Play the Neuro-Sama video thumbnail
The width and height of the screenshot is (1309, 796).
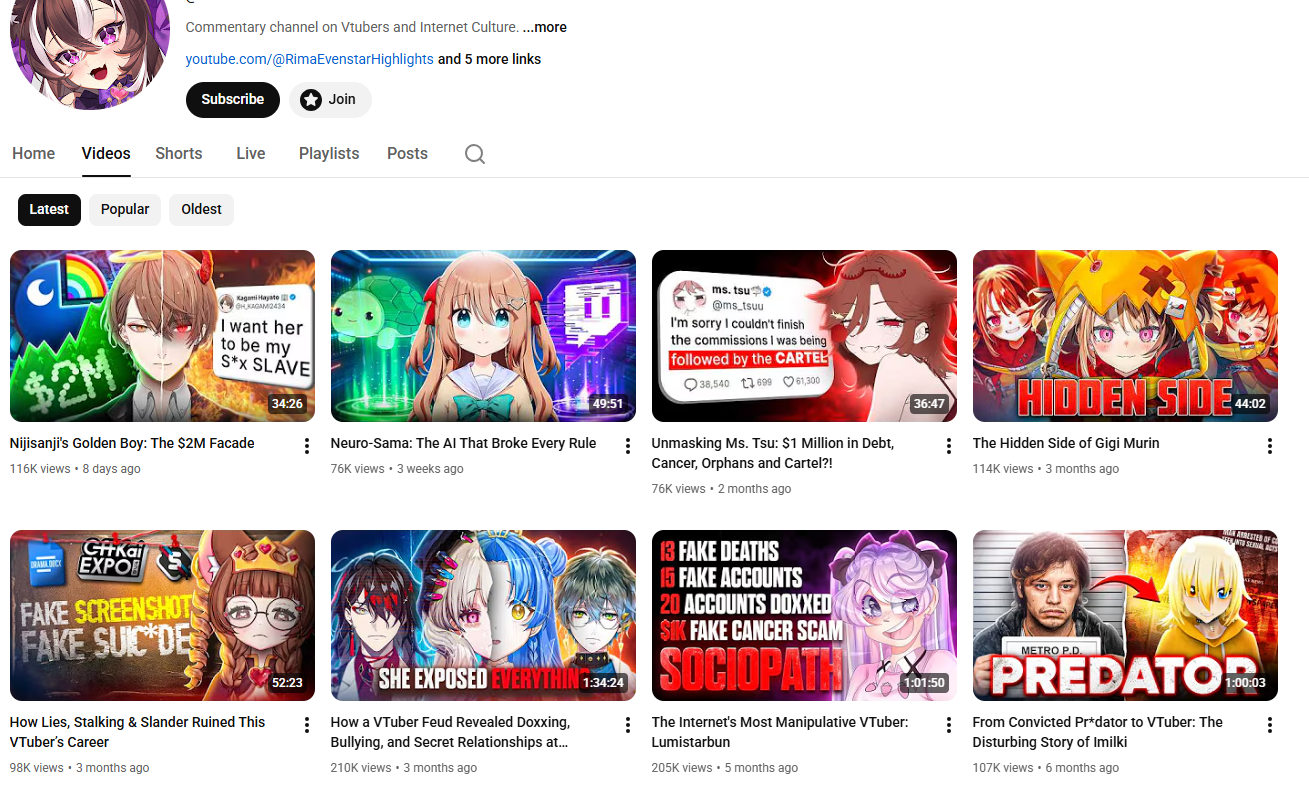[x=483, y=336]
